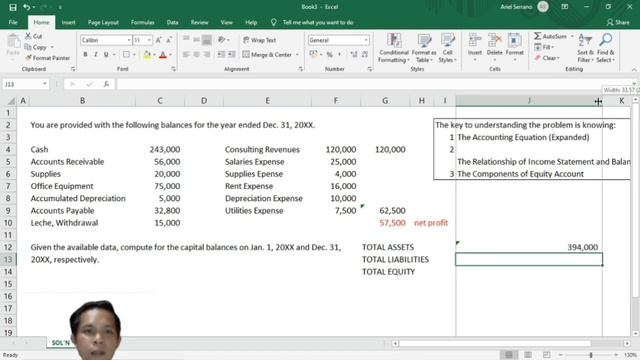The width and height of the screenshot is (640, 360).
Task: Open the General number format dropdown
Action: [366, 40]
